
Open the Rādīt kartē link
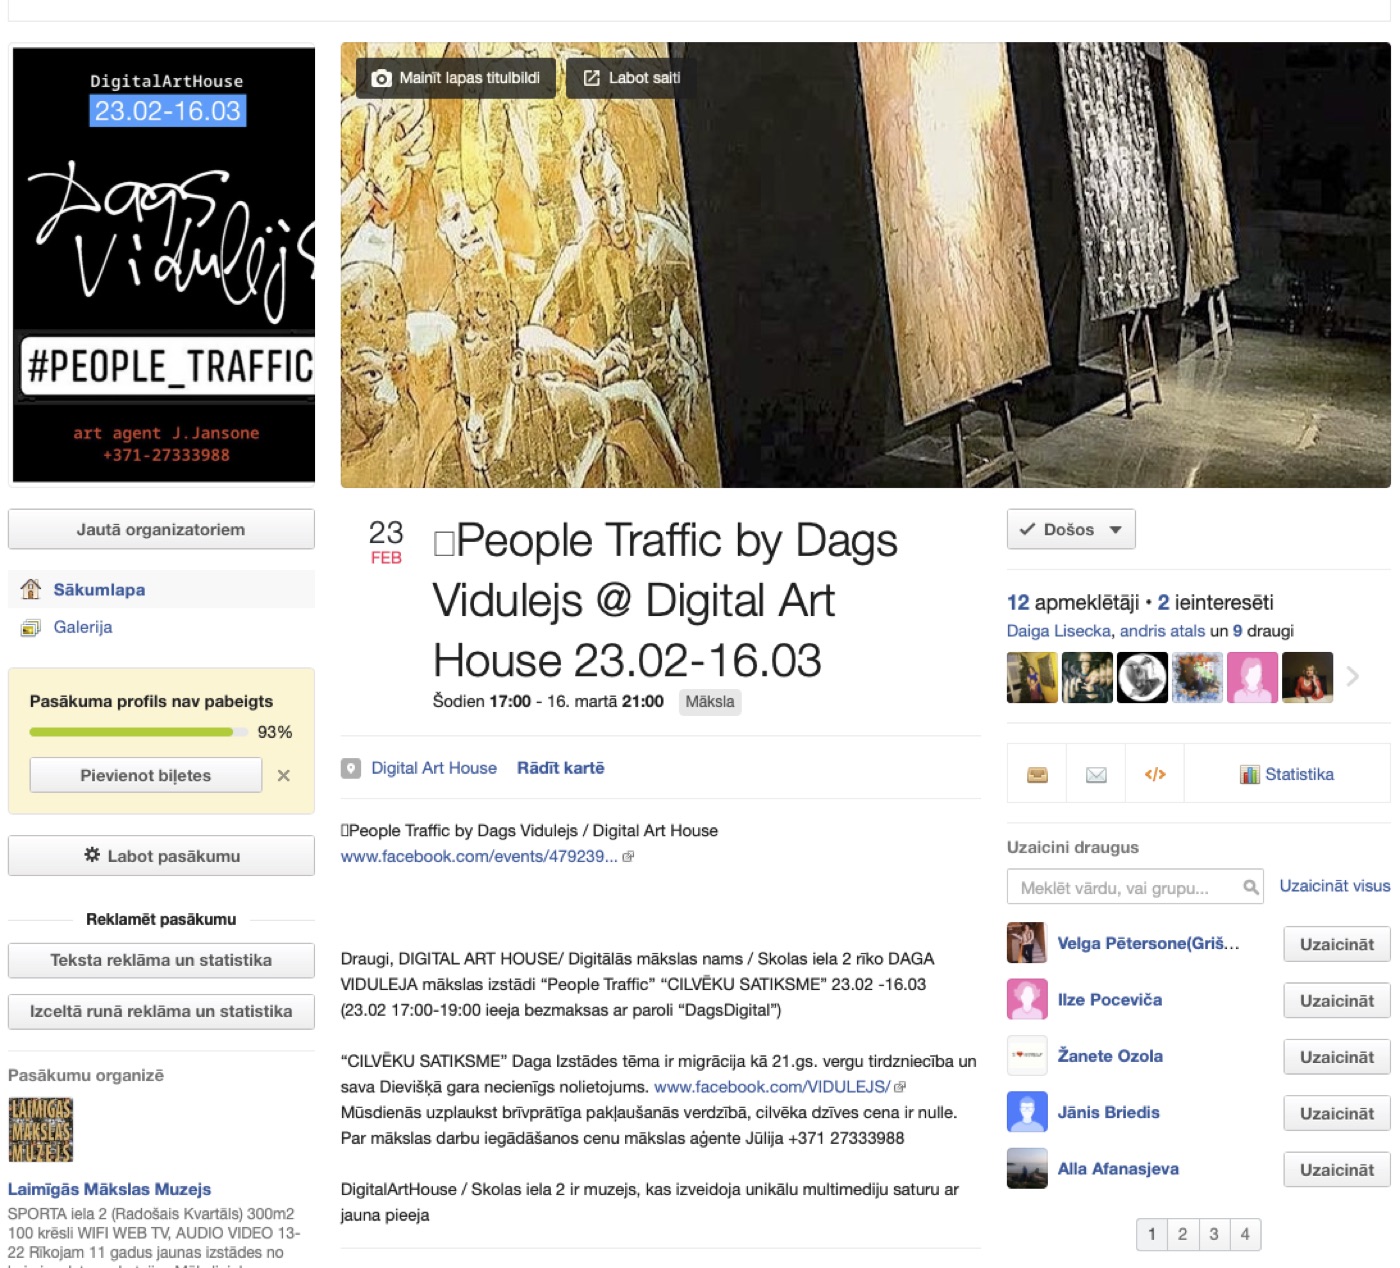click(561, 768)
